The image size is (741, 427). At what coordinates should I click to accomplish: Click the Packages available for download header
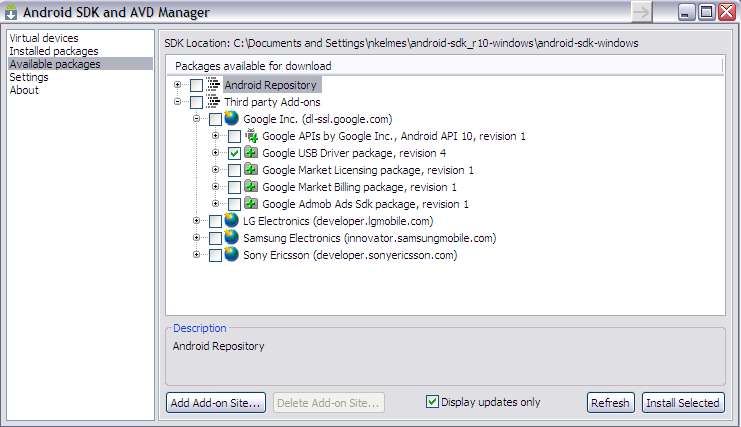point(445,66)
